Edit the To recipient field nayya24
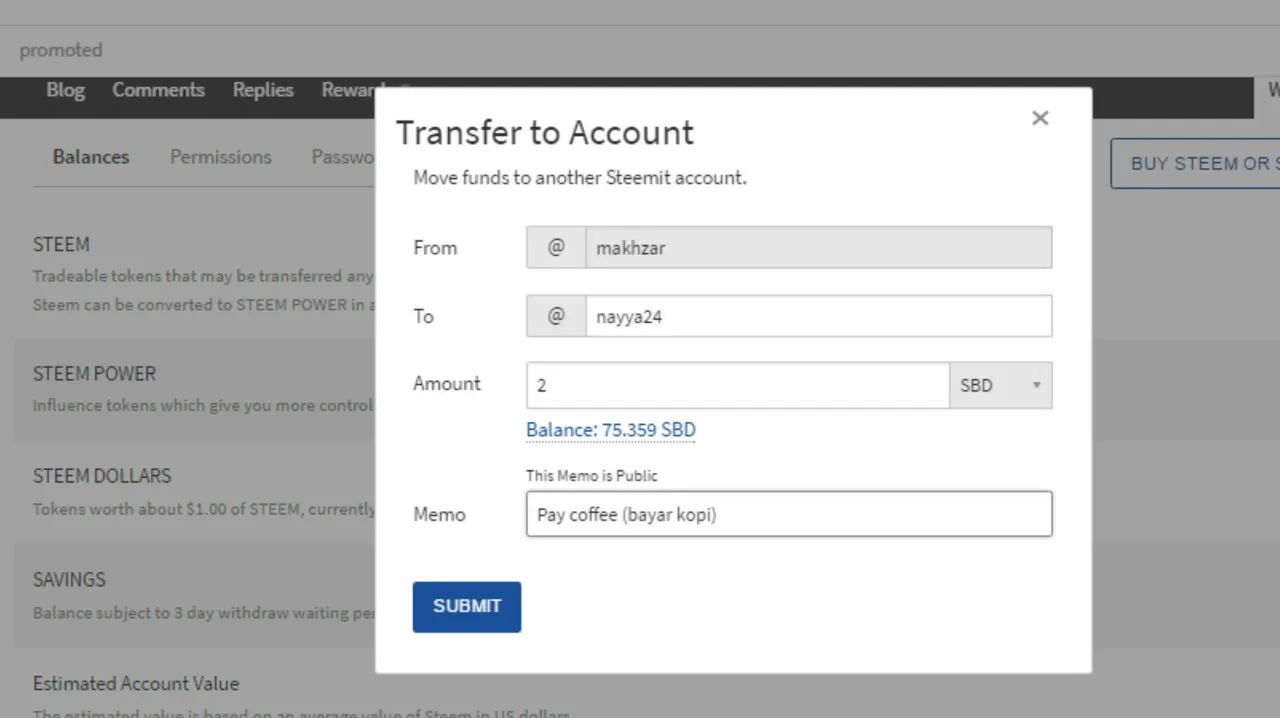1280x718 pixels. coord(818,316)
